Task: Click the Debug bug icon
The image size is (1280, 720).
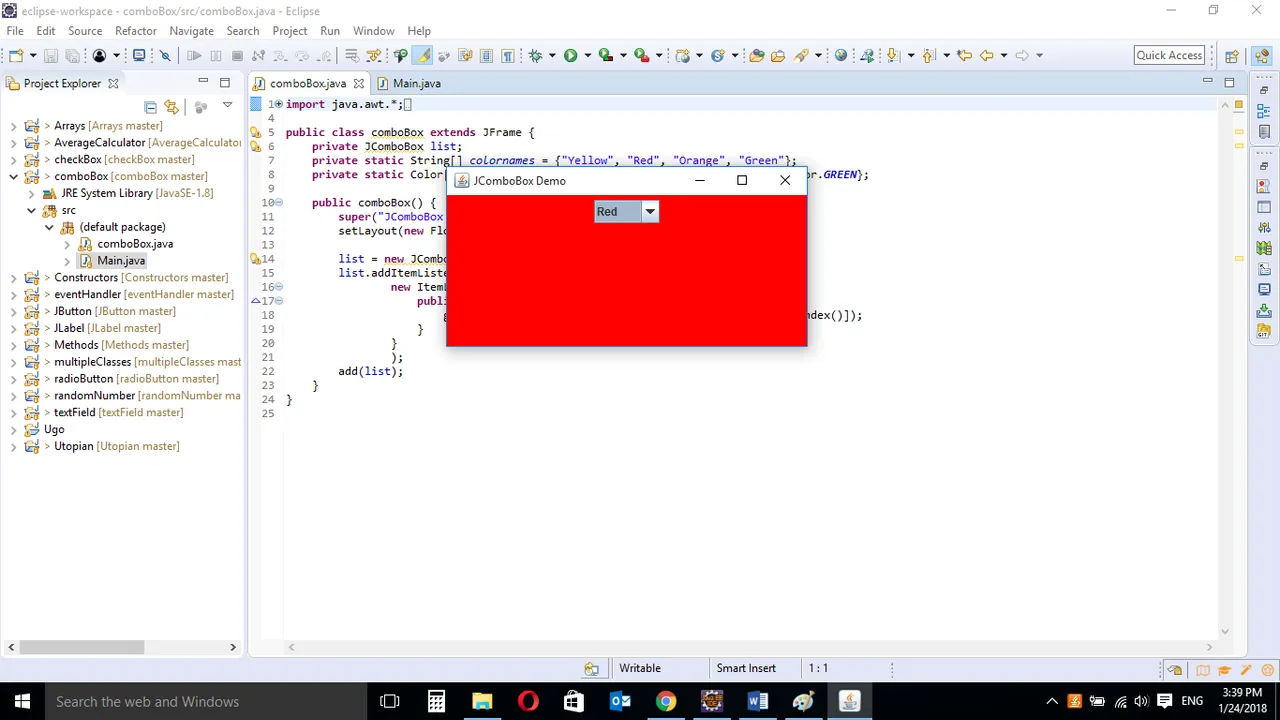Action: [x=535, y=56]
